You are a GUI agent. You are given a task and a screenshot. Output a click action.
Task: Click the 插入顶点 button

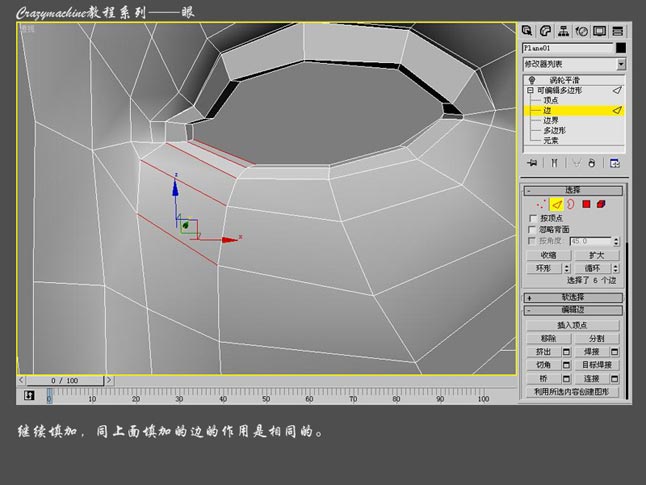click(573, 326)
